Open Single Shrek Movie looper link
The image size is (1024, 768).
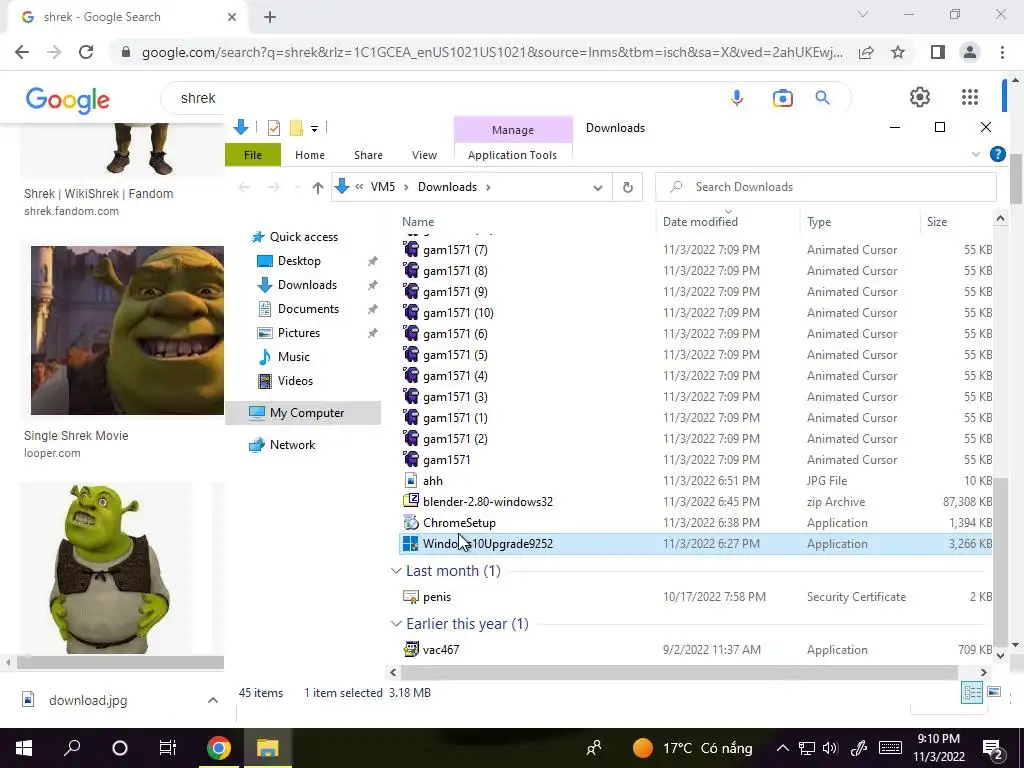[x=76, y=436]
